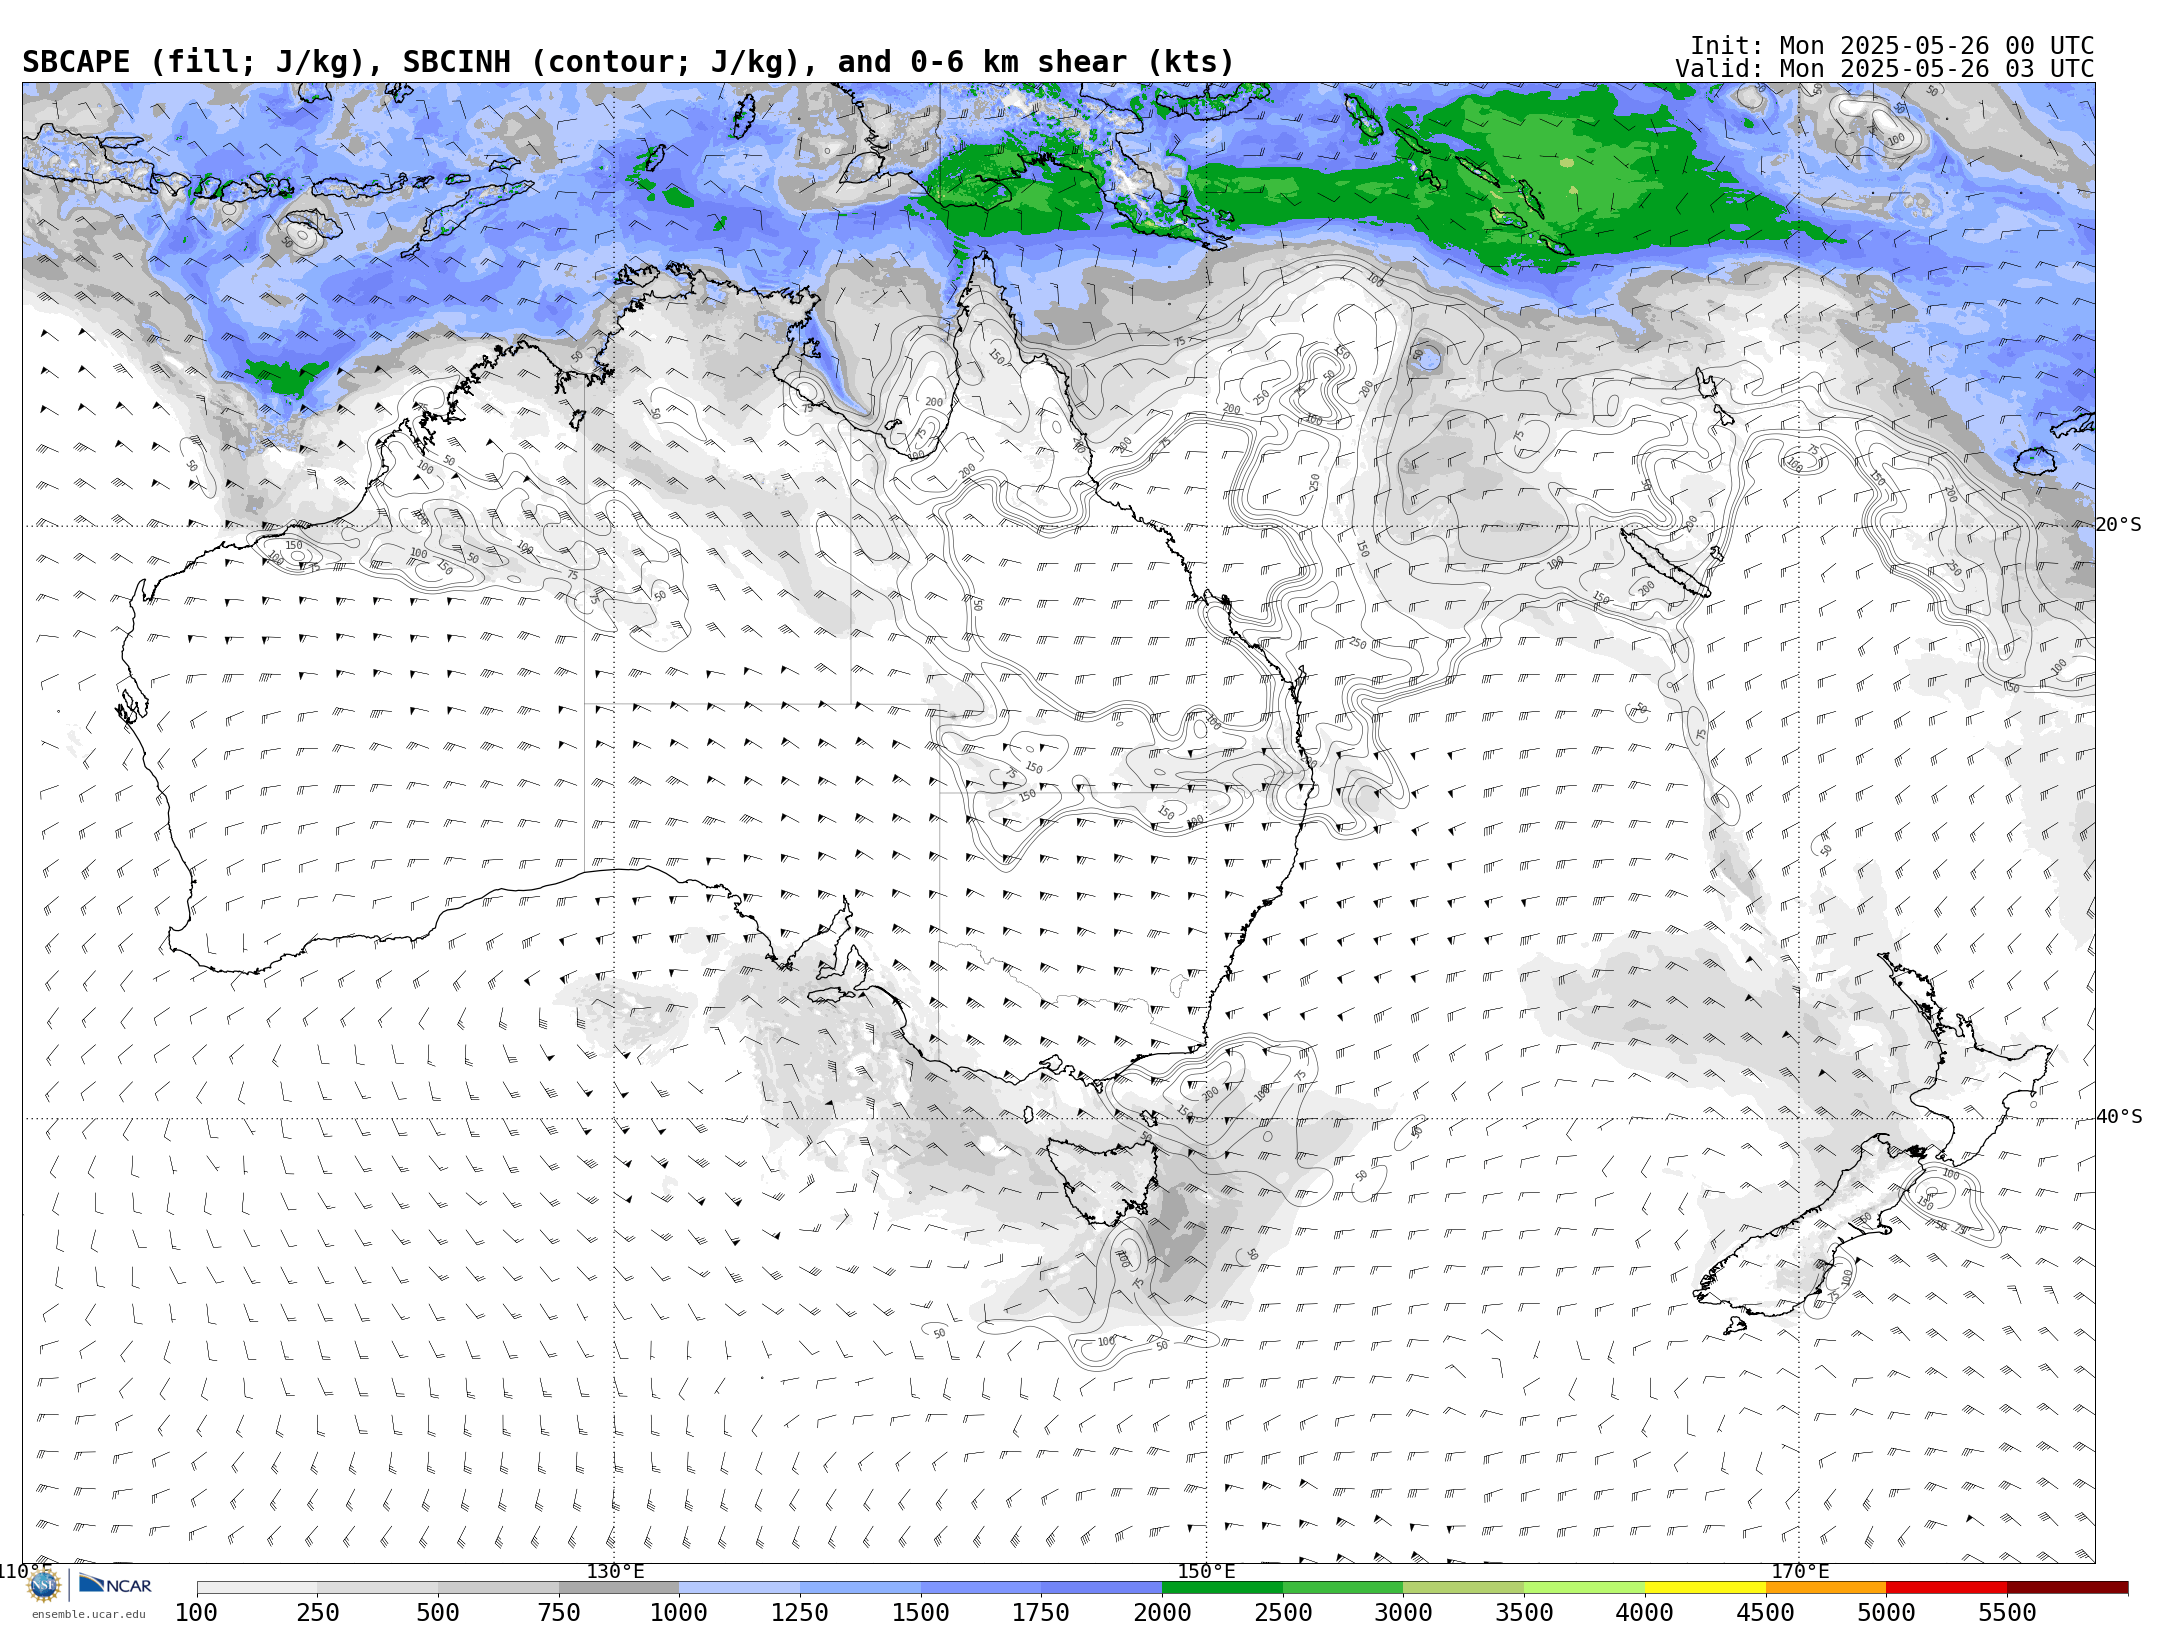Pick the pale blue 1000–1250 colorbar segment
This screenshot has height=1626, width=2160.
point(739,1588)
